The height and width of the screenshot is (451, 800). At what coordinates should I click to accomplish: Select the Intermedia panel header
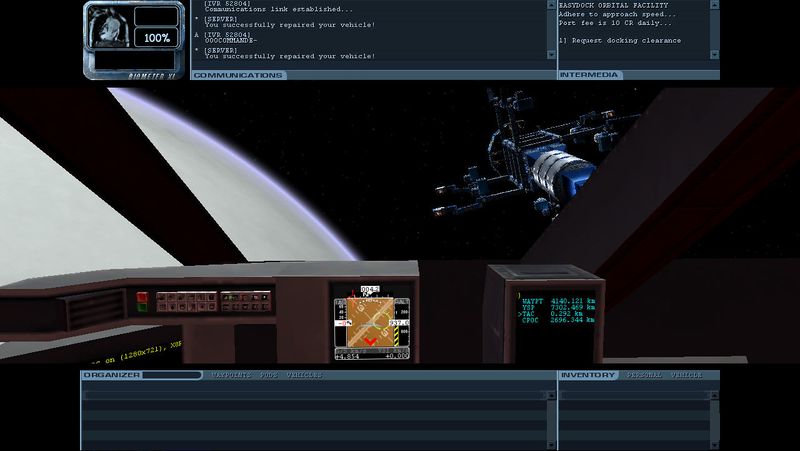[589, 75]
